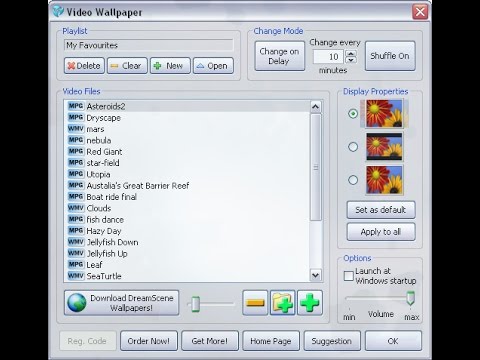Click the third flower display thumbnail
This screenshot has height=360, width=480.
click(384, 180)
